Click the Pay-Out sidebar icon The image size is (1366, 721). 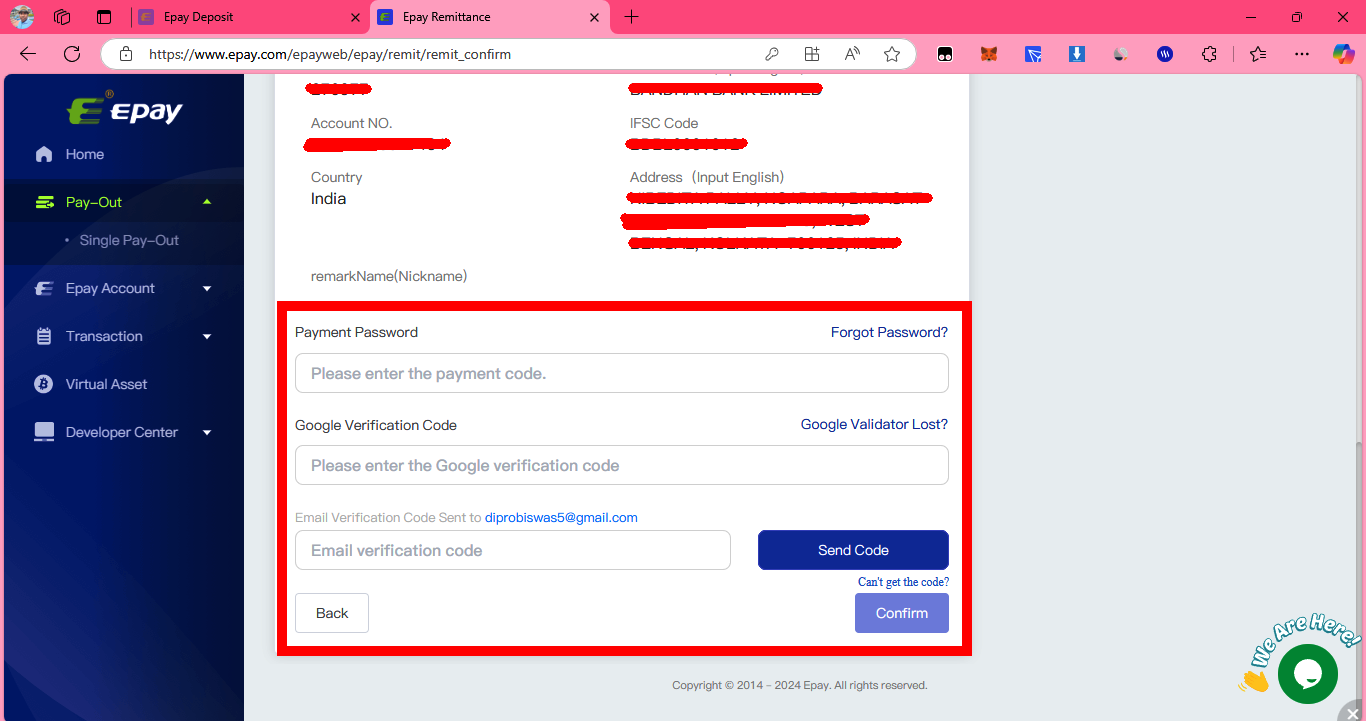pos(44,202)
